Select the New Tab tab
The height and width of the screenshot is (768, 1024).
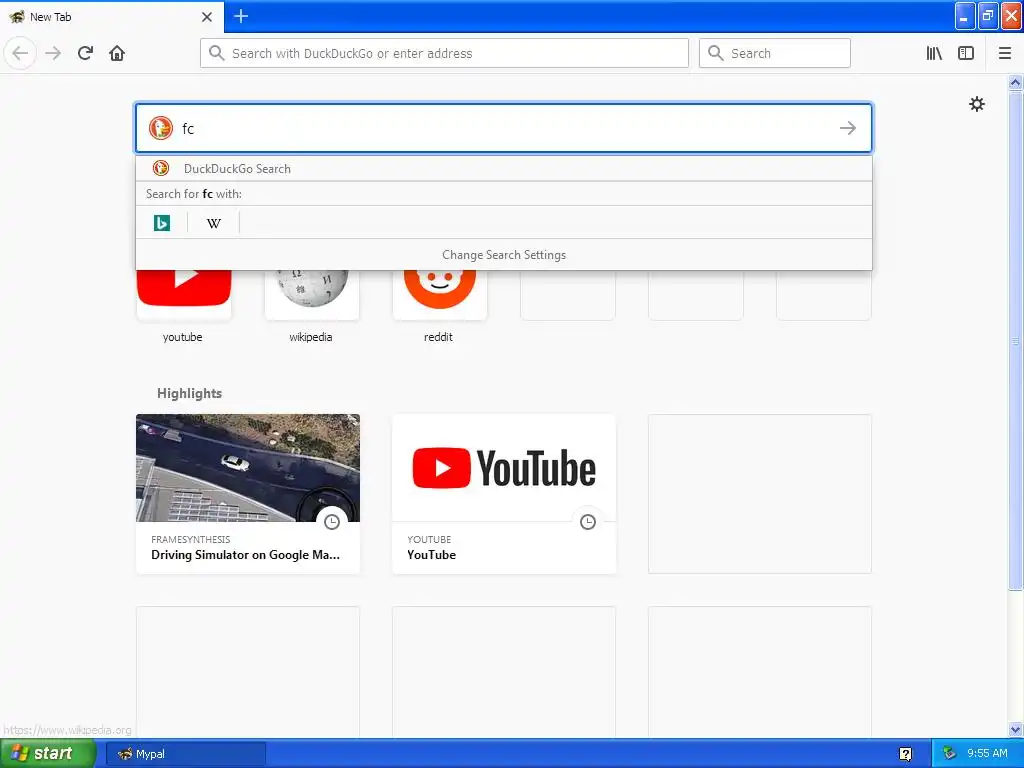pyautogui.click(x=112, y=17)
